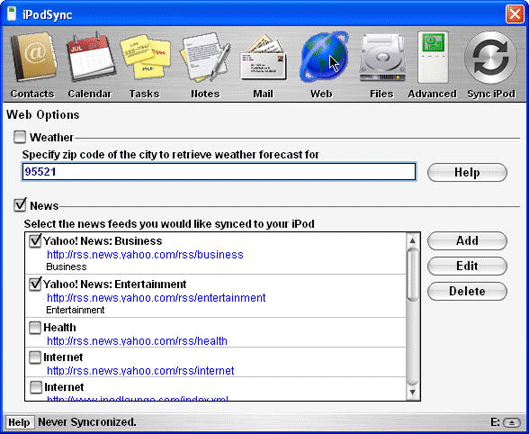Select the Tasks sticky notes icon
The height and width of the screenshot is (434, 529).
(145, 57)
